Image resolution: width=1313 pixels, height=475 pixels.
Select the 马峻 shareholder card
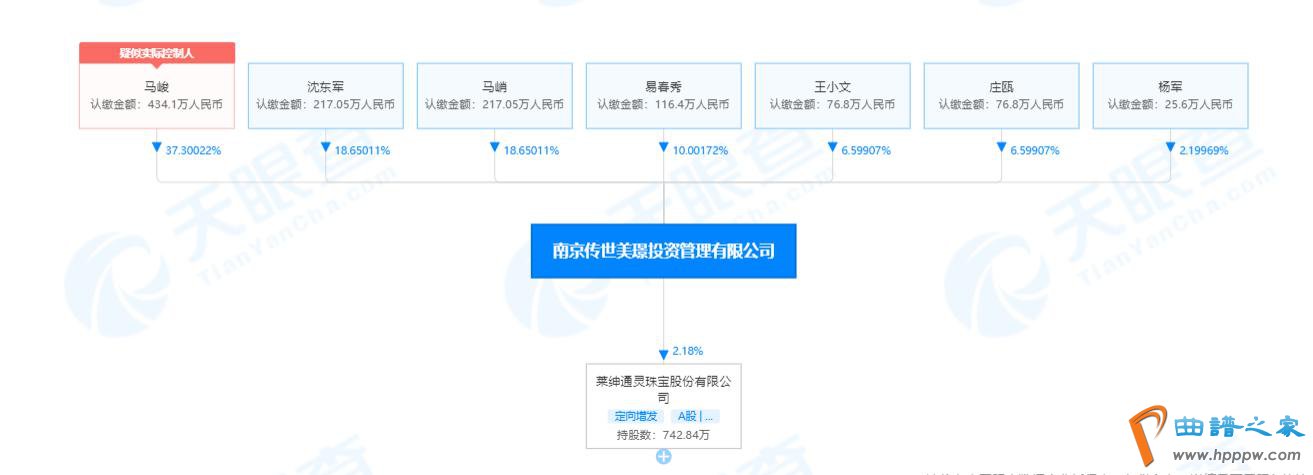157,96
